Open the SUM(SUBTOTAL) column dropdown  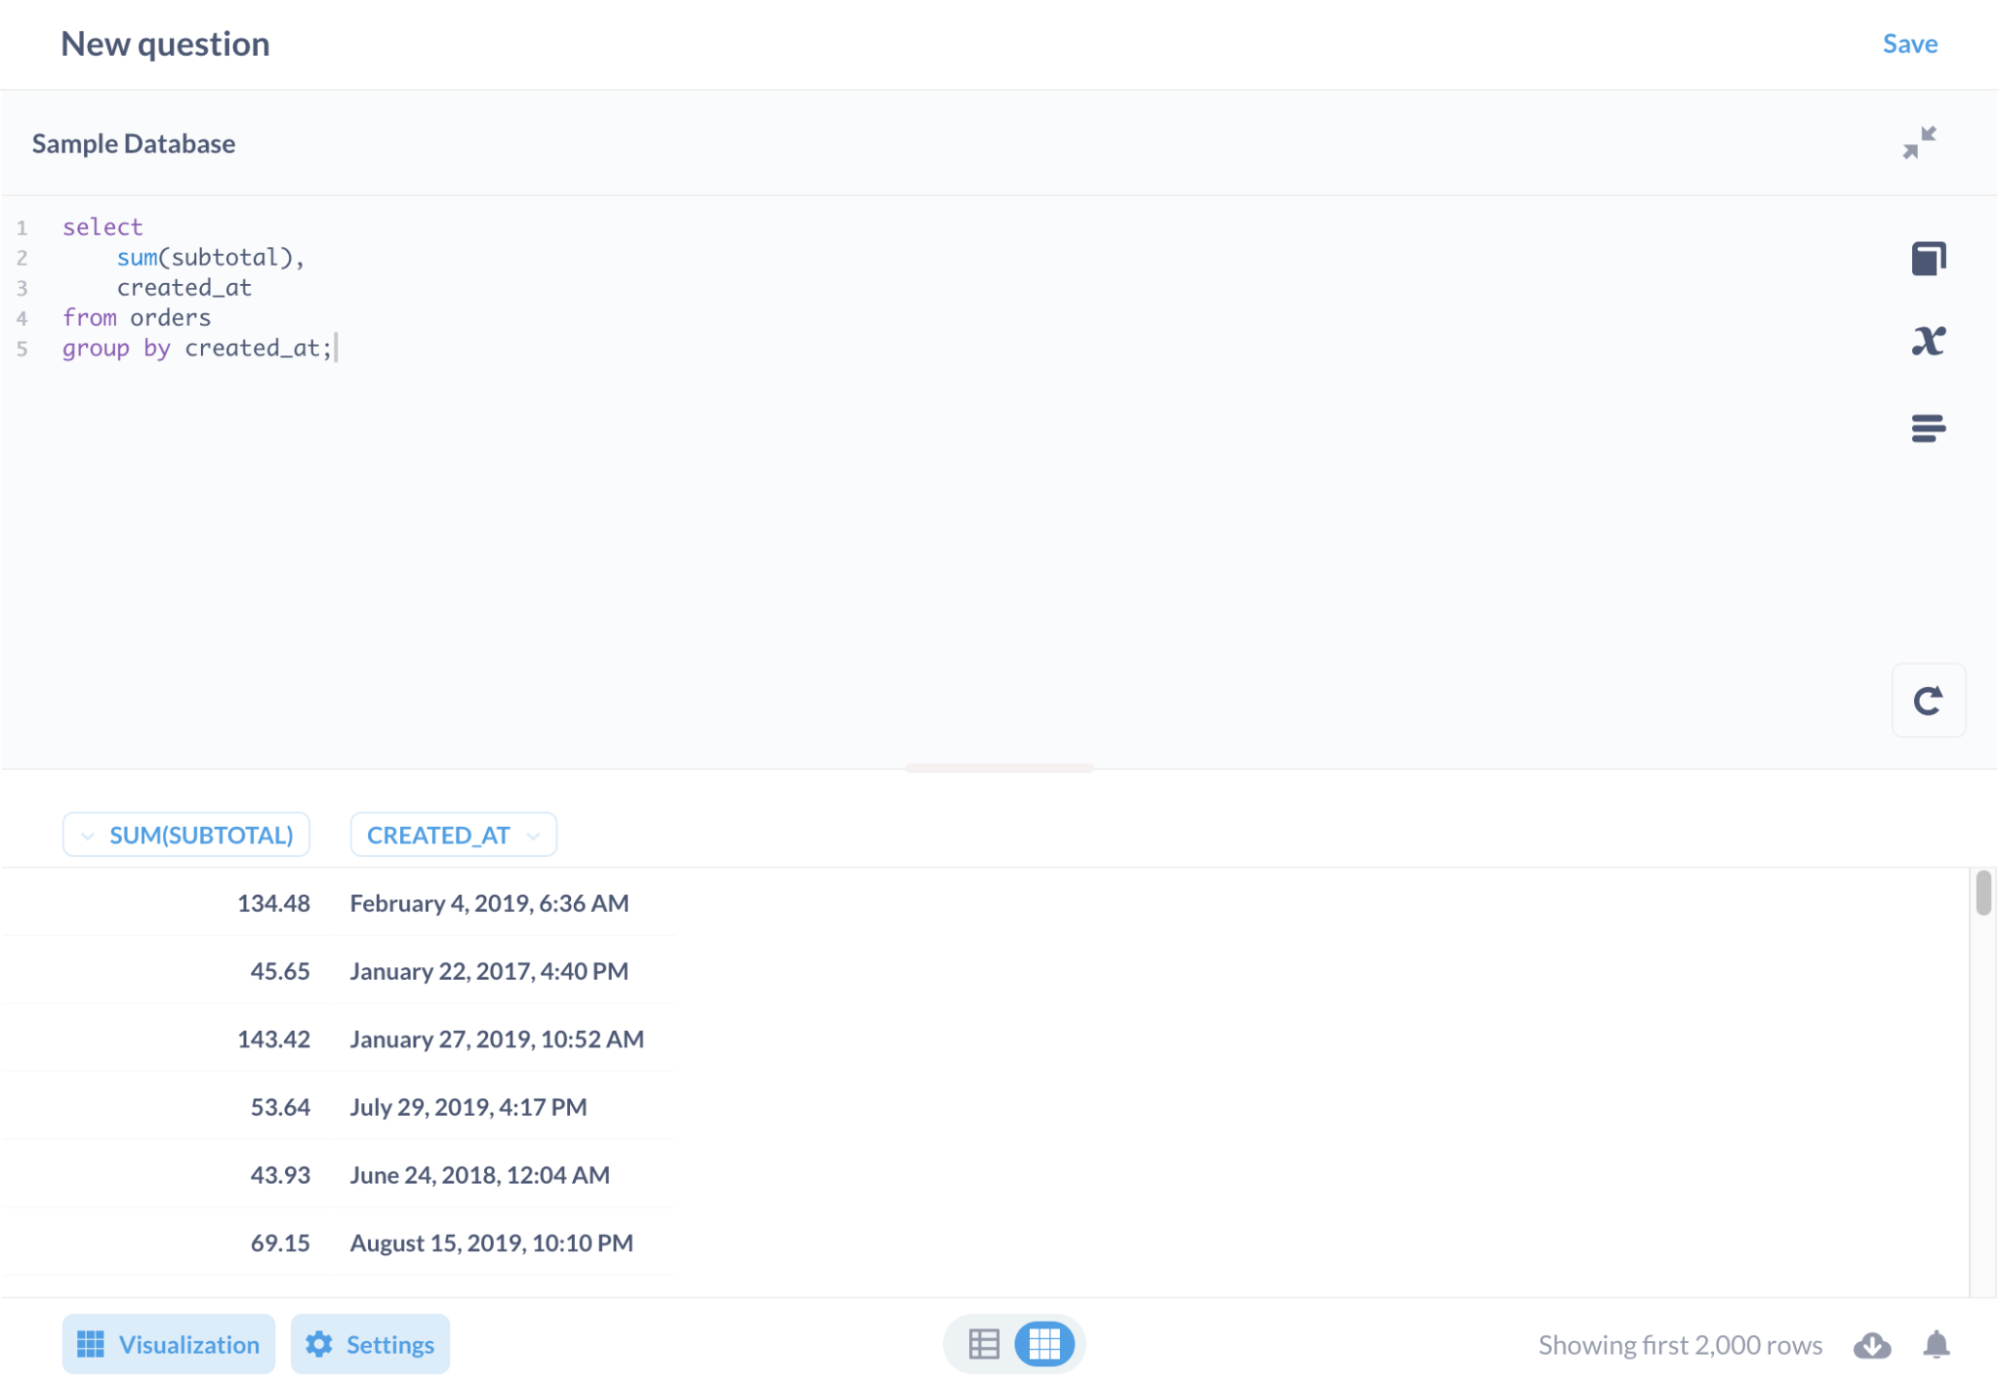pos(186,834)
